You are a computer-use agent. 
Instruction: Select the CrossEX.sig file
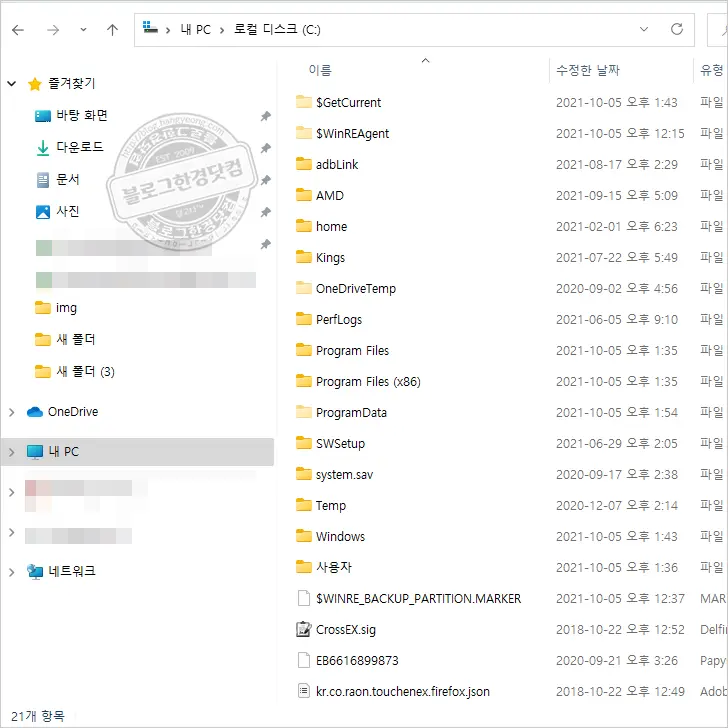336,630
